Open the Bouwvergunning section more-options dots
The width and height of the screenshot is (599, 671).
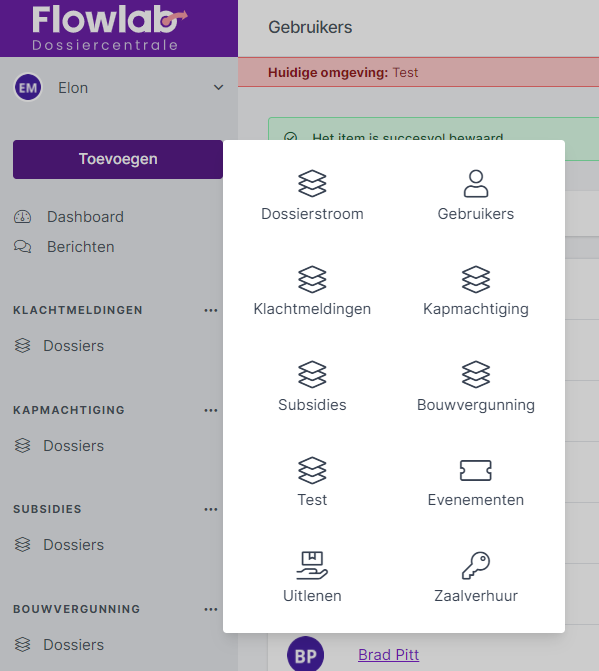211,609
